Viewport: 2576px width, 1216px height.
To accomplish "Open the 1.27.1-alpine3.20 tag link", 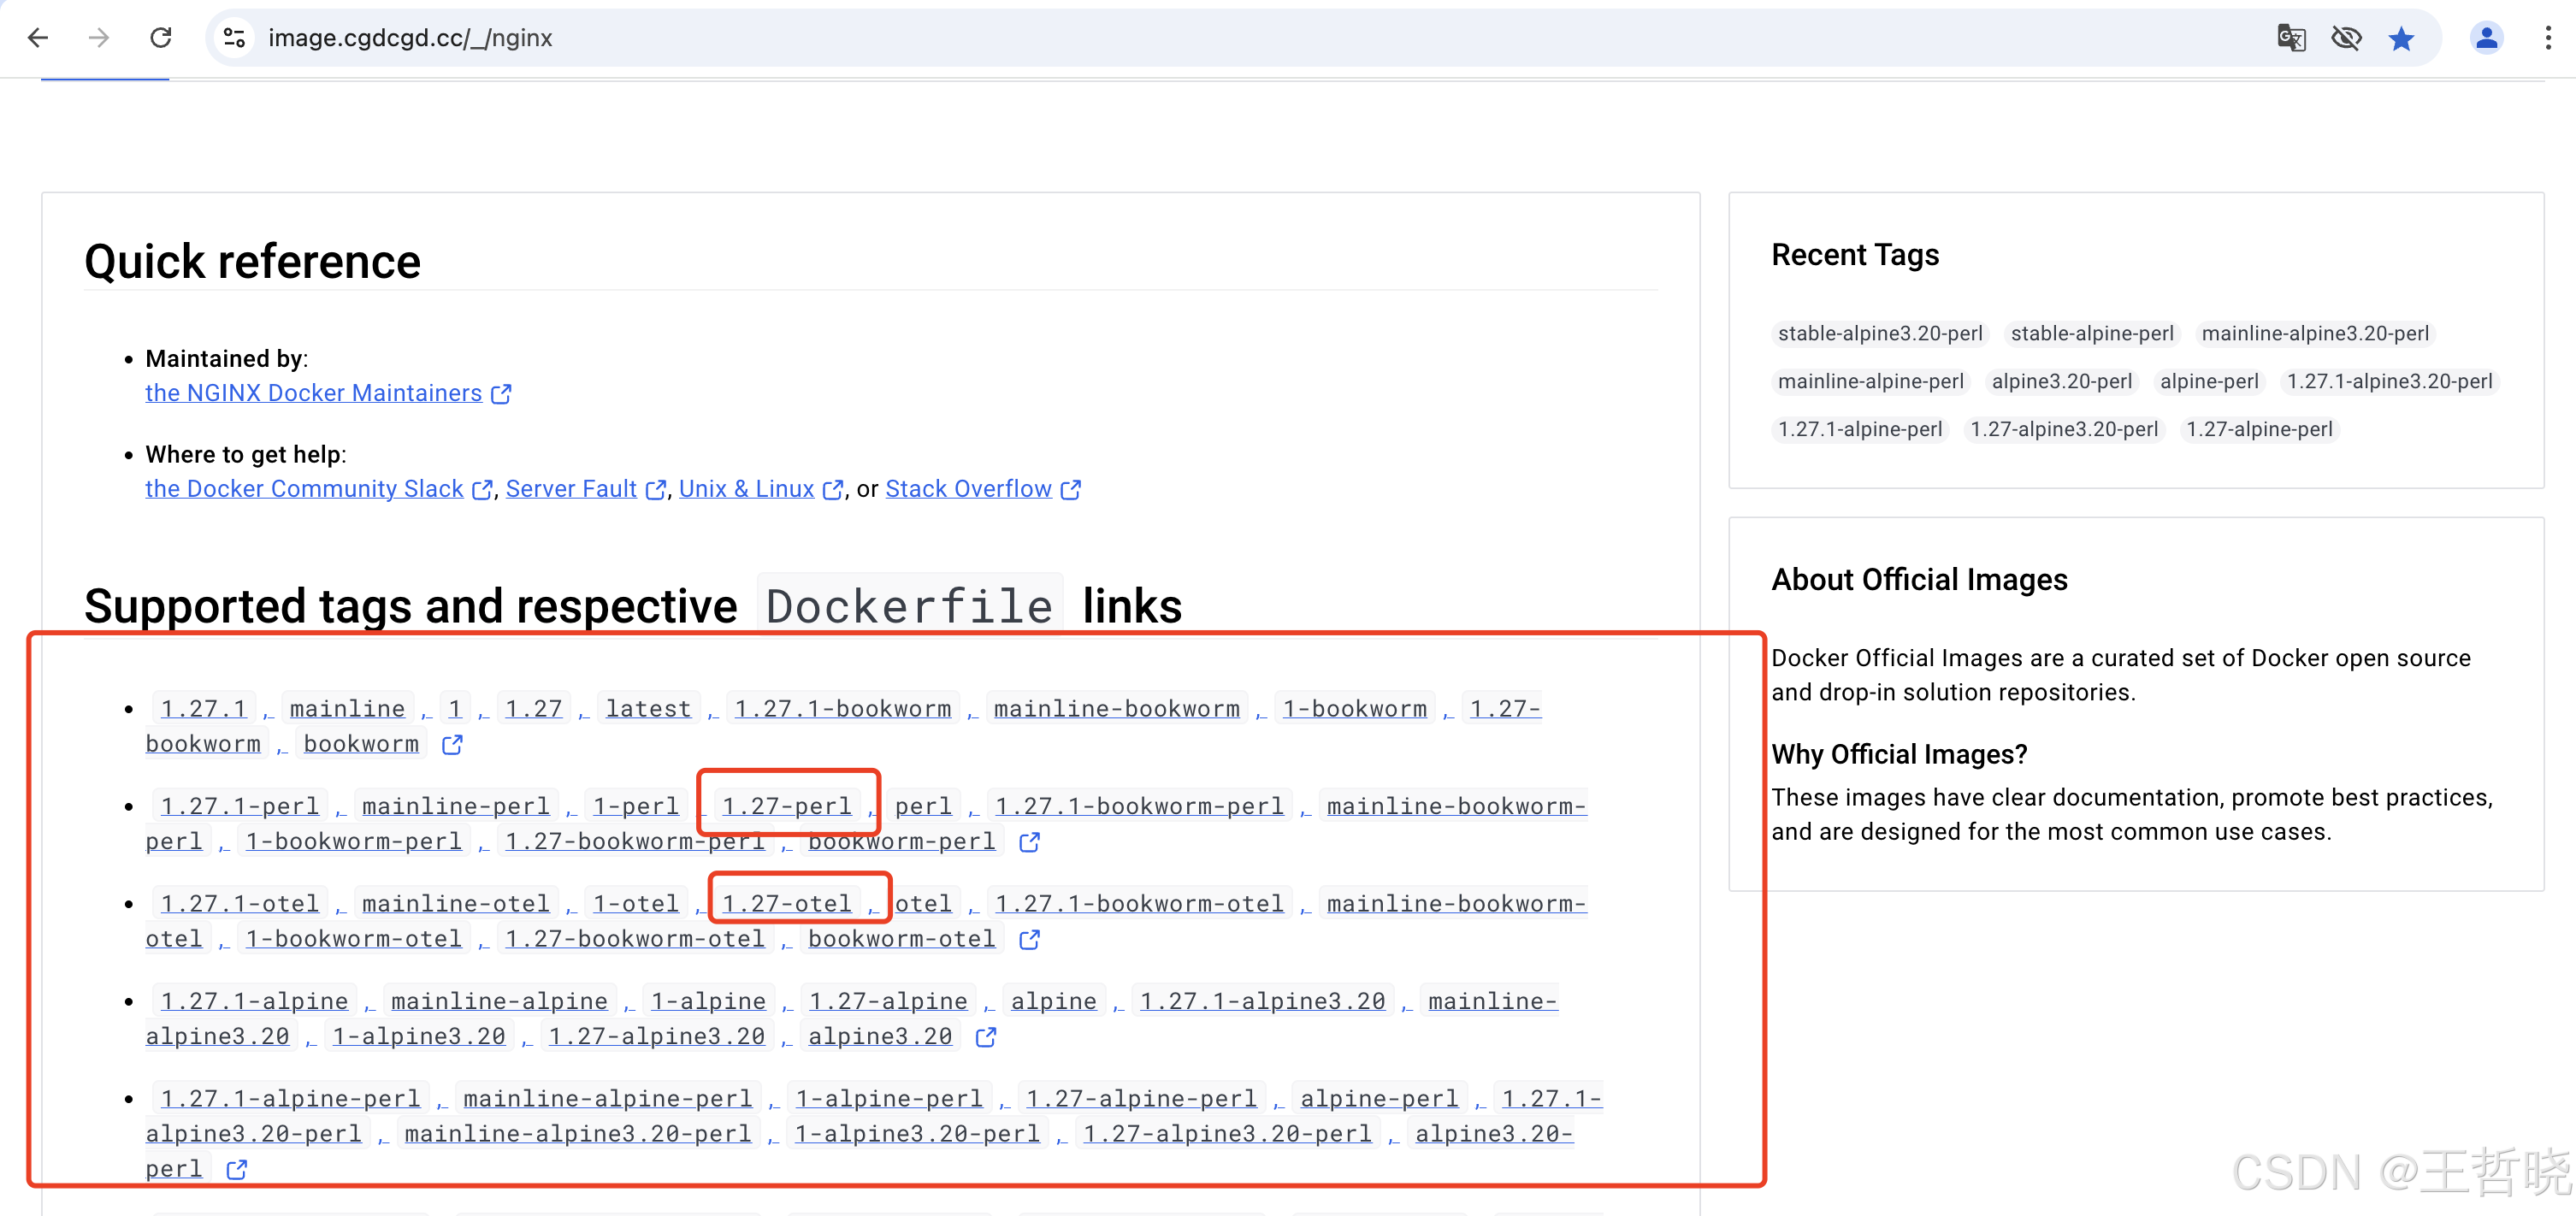I will (1263, 1001).
